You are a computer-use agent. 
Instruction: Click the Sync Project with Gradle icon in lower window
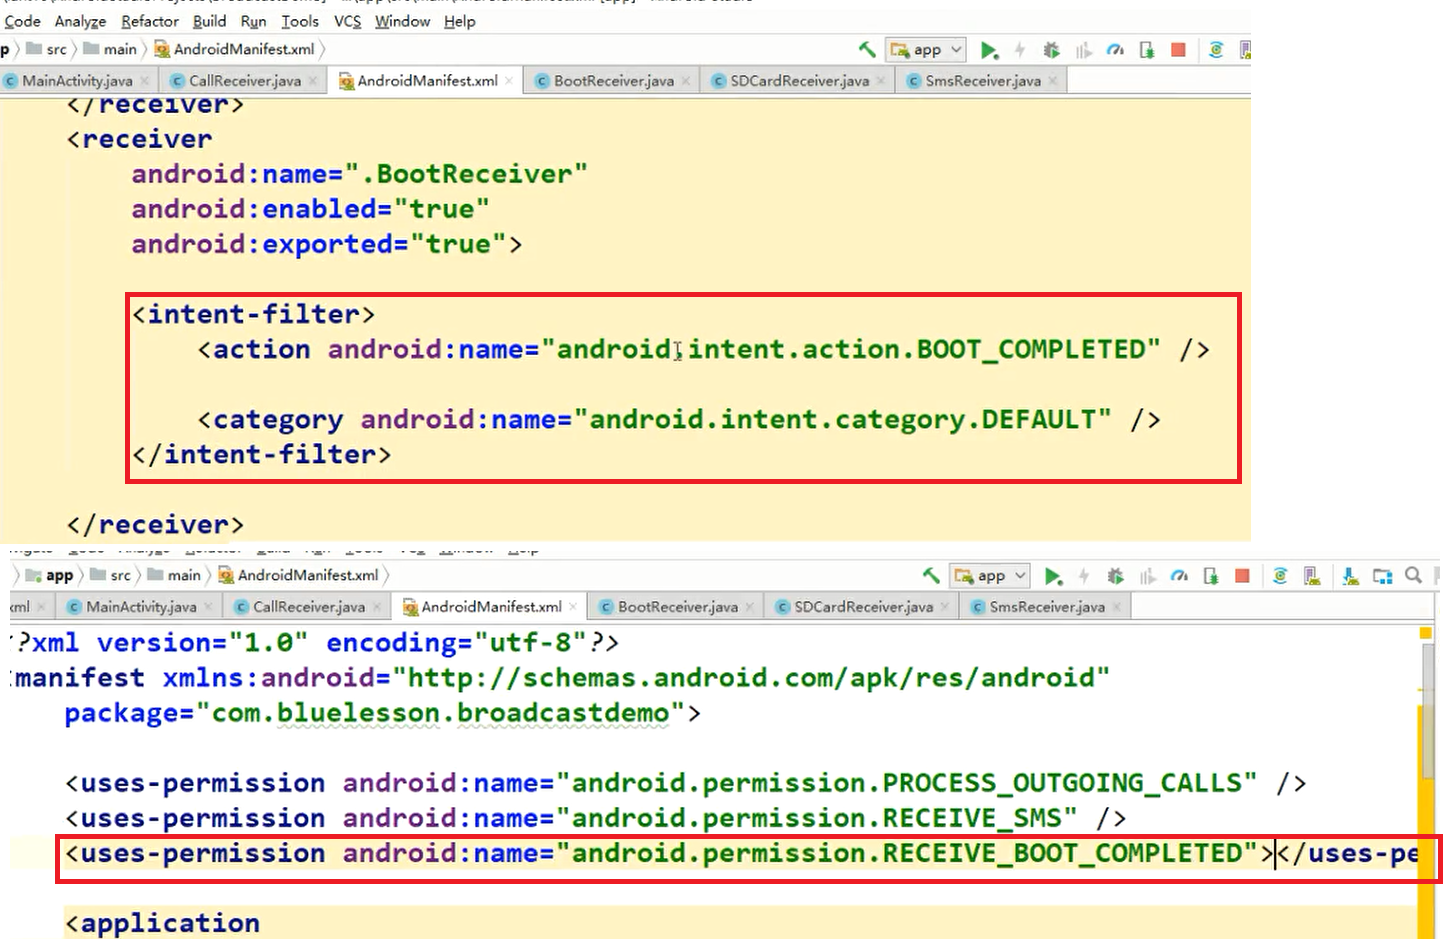[1280, 576]
